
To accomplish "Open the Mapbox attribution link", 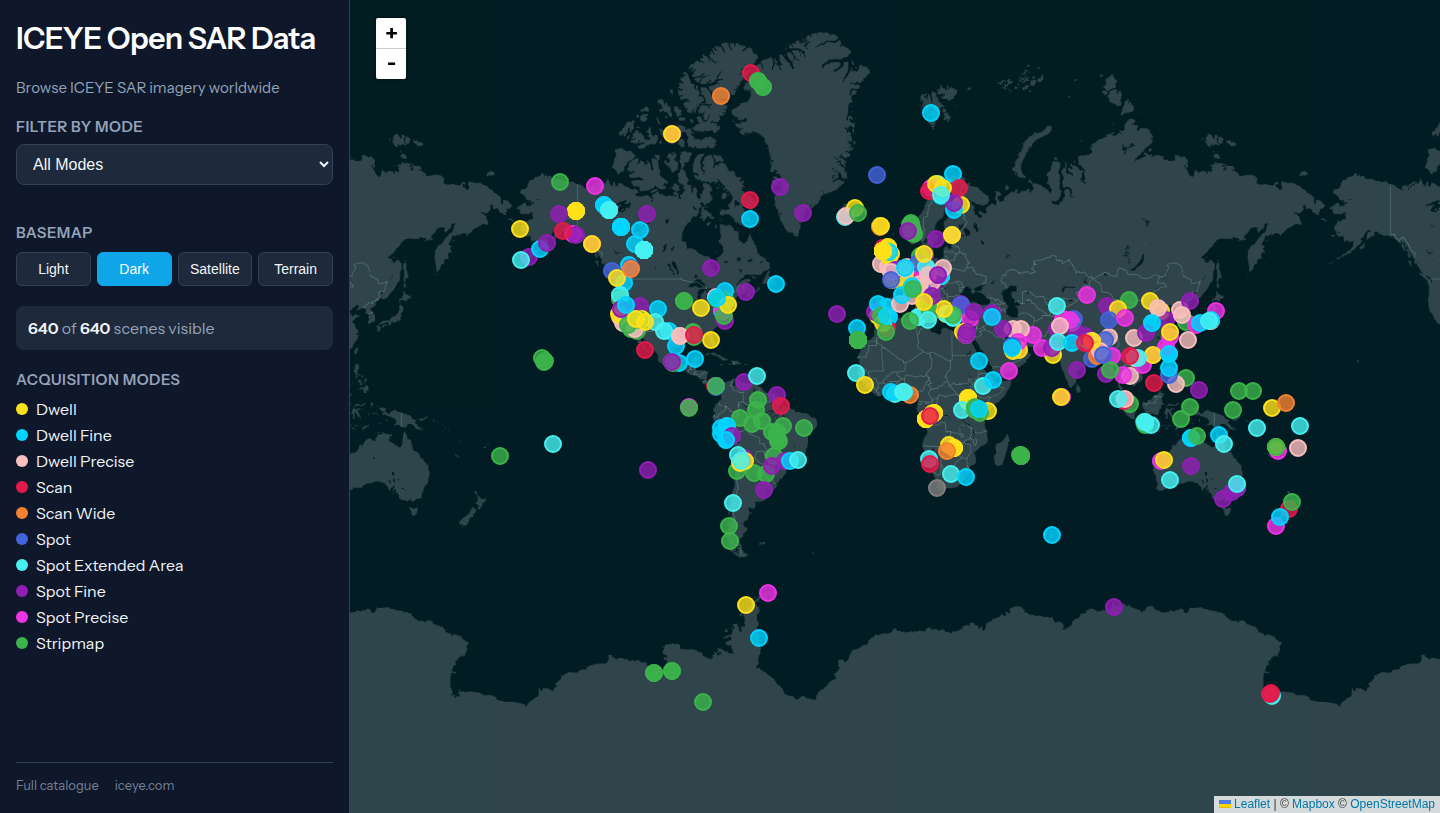I will click(x=1313, y=804).
